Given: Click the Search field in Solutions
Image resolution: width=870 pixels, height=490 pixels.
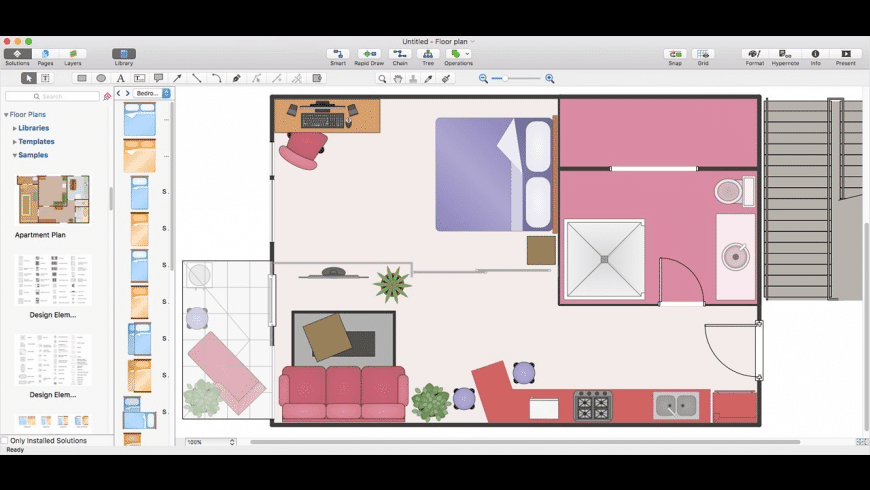Looking at the screenshot, I should 52,97.
